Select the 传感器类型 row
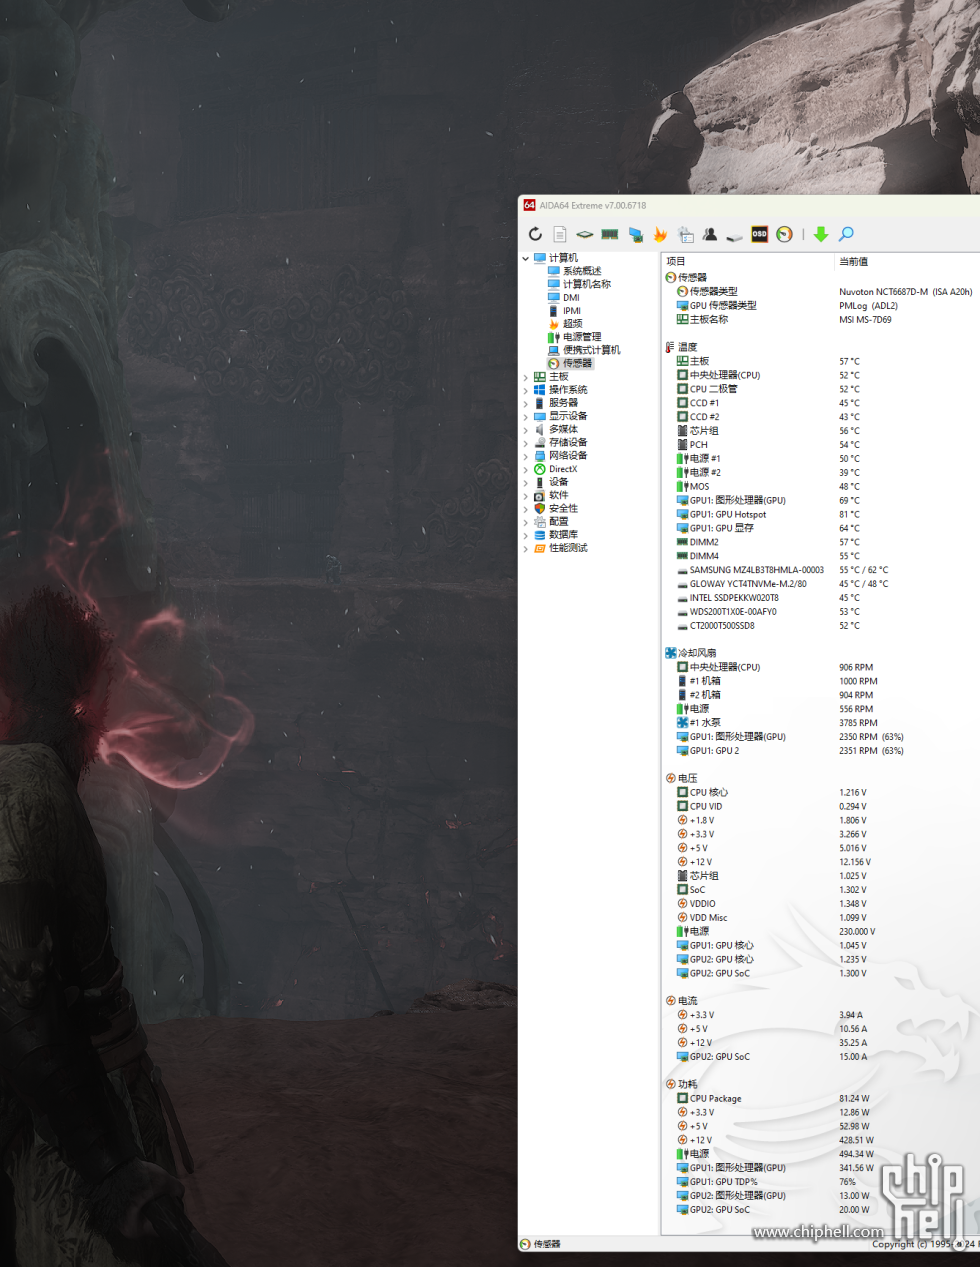Image resolution: width=980 pixels, height=1267 pixels. (x=820, y=291)
